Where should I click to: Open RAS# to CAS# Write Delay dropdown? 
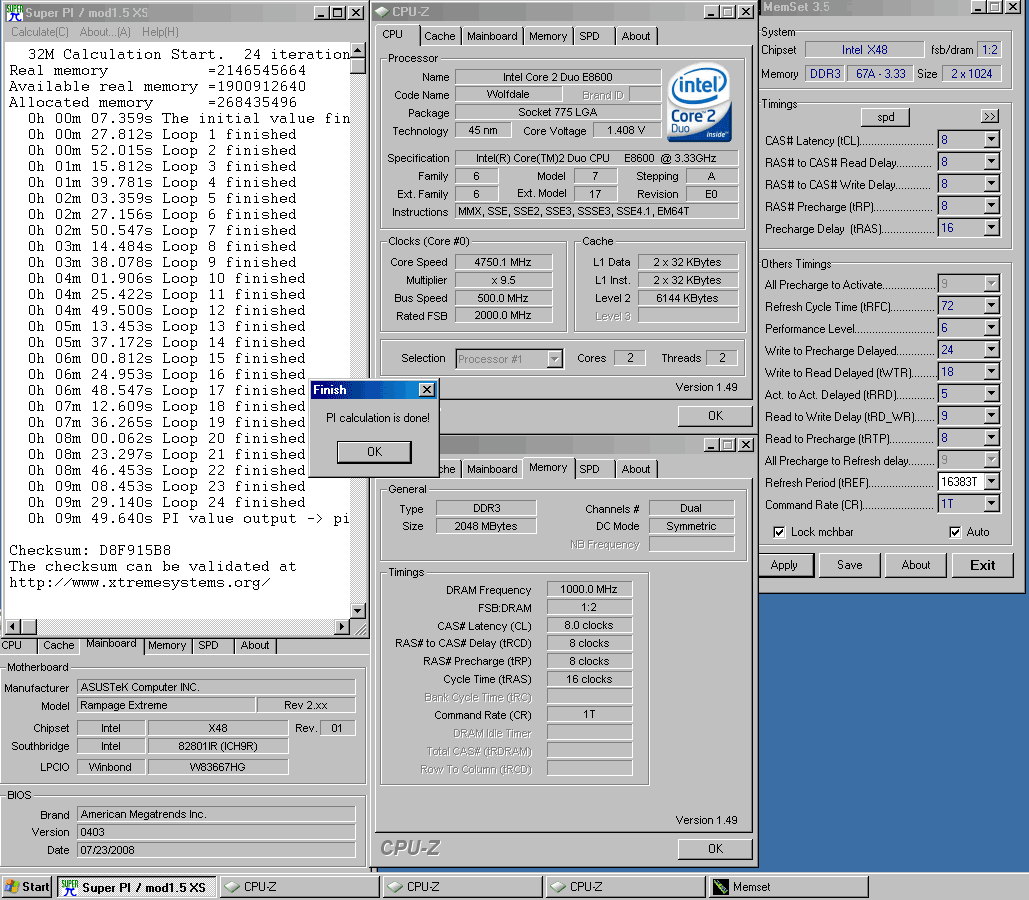click(992, 183)
